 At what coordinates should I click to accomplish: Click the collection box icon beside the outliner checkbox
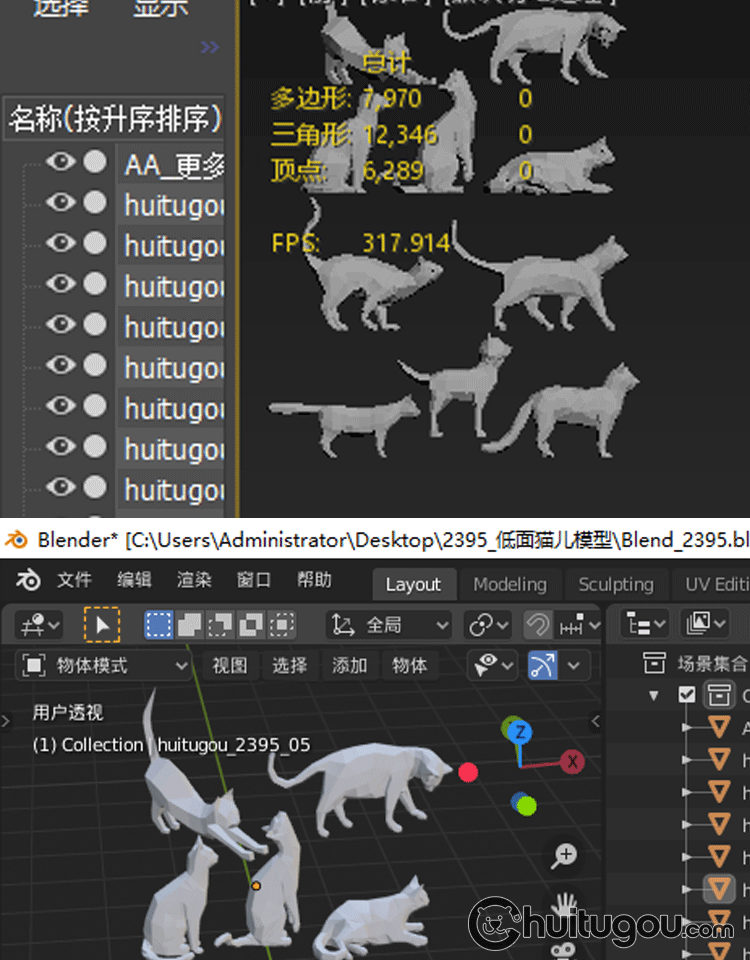tap(719, 695)
